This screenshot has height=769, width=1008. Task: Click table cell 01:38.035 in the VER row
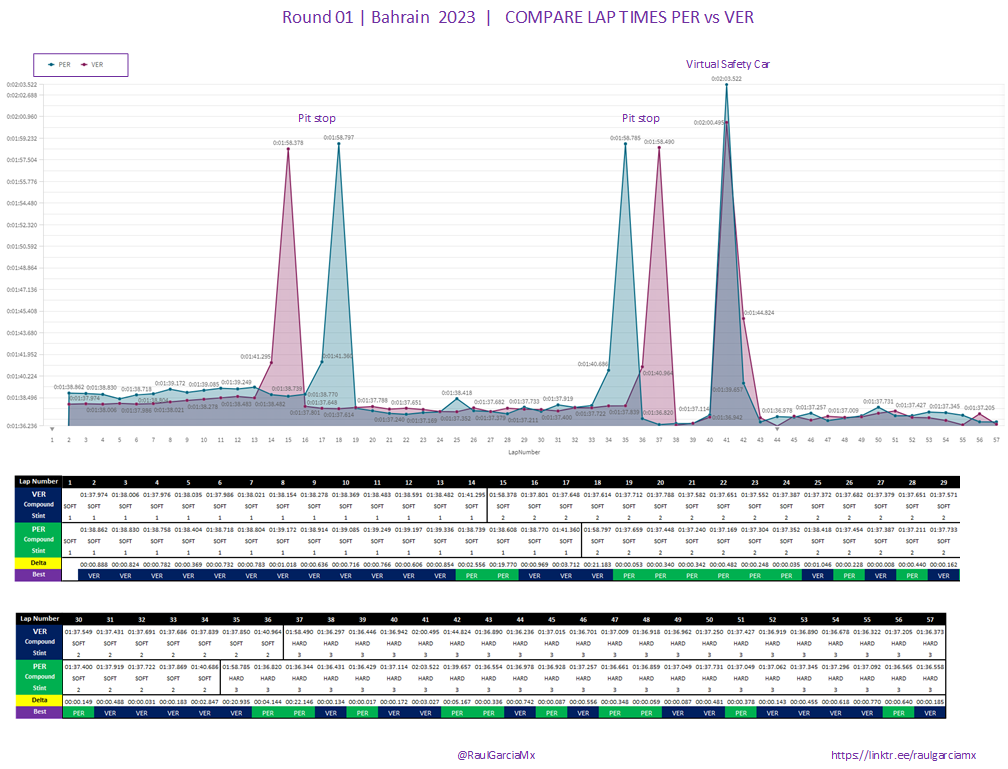(x=188, y=495)
